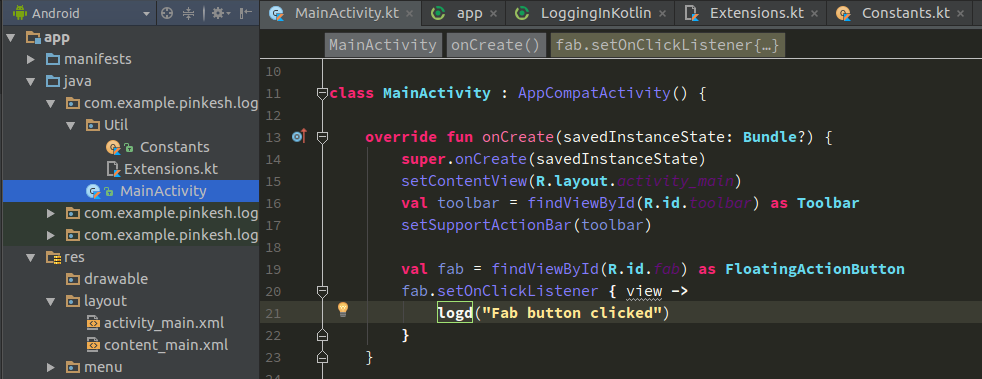Click activity_main reference on line 15
The image size is (982, 379).
coord(675,182)
